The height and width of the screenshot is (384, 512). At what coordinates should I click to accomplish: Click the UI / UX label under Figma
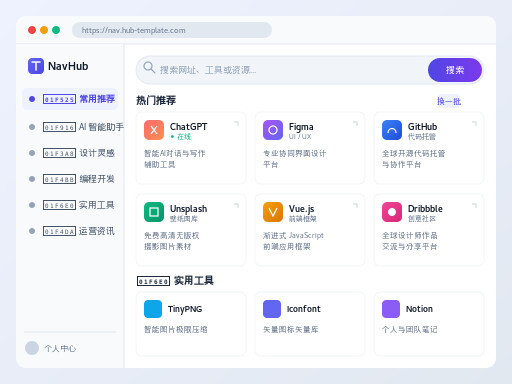[x=300, y=136]
